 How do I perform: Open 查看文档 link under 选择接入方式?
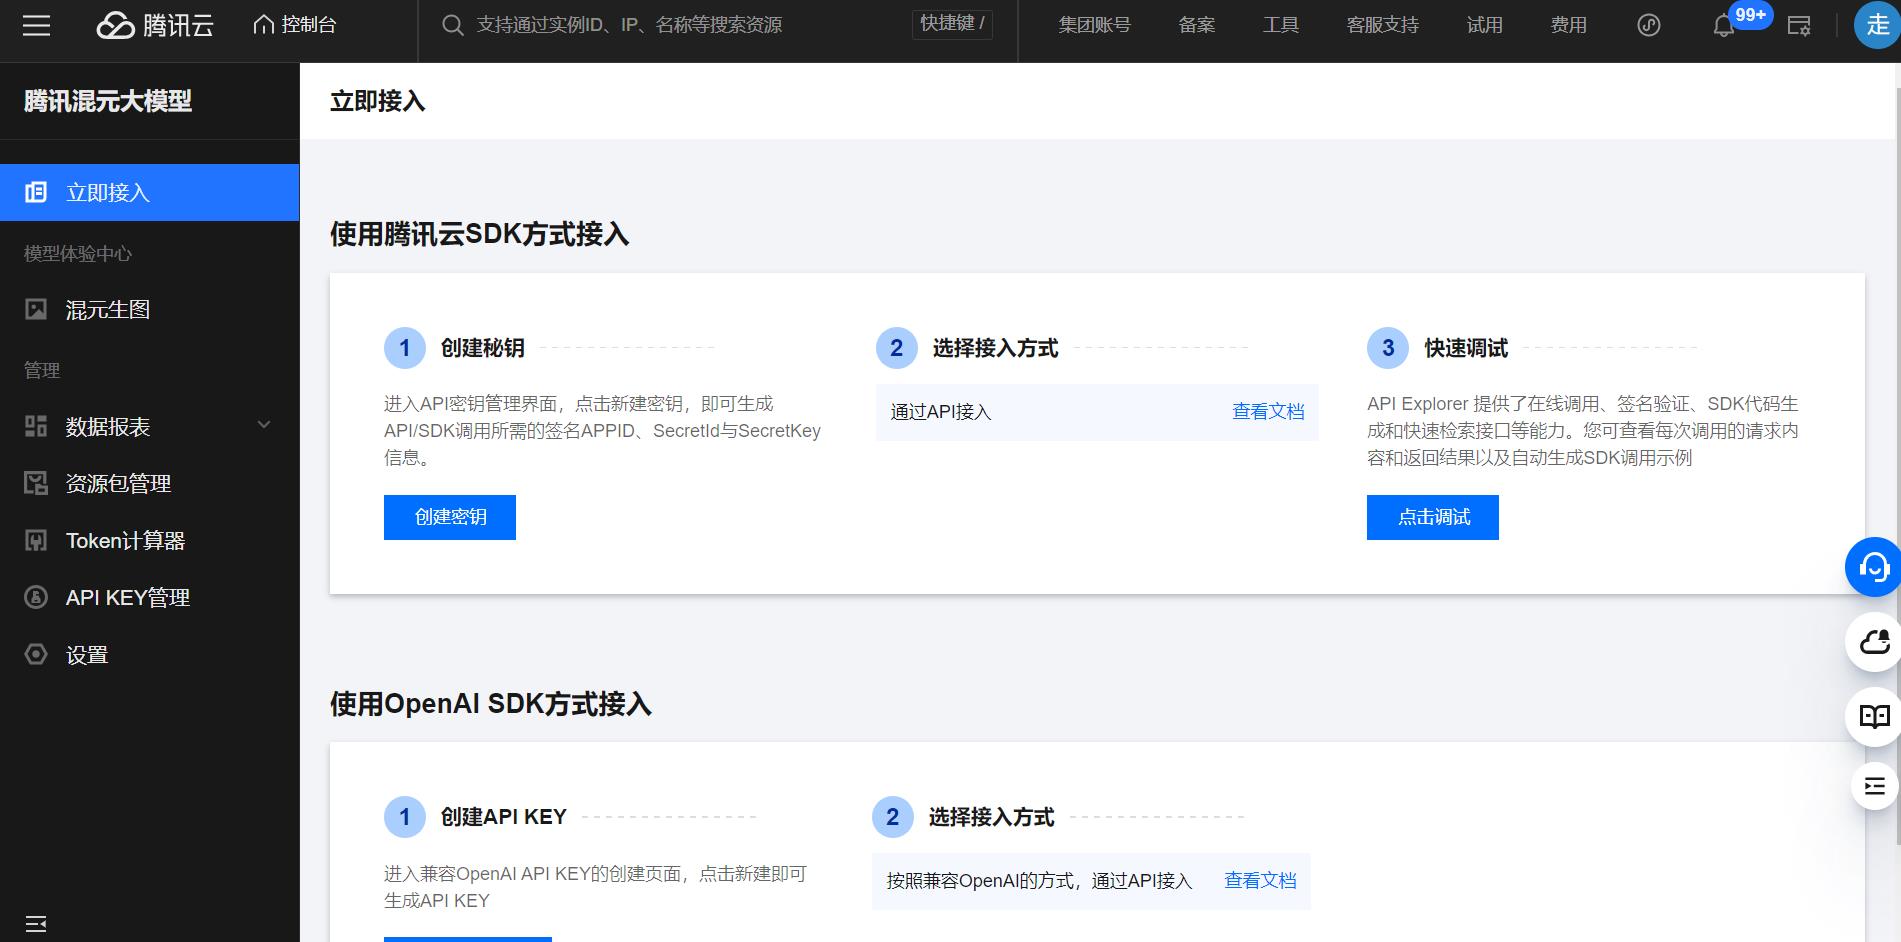pyautogui.click(x=1268, y=411)
